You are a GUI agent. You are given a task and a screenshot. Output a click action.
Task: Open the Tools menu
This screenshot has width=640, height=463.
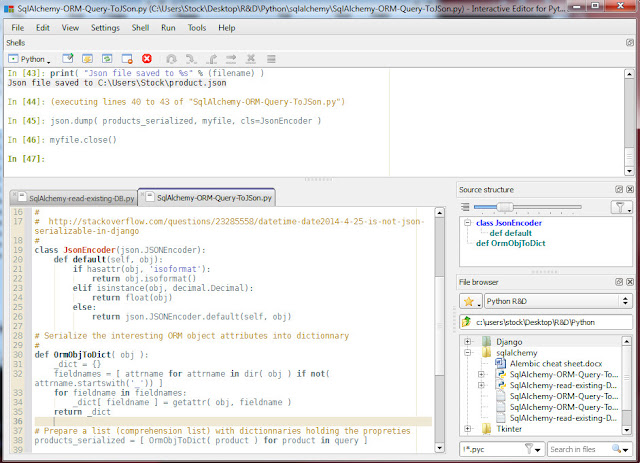click(x=197, y=28)
